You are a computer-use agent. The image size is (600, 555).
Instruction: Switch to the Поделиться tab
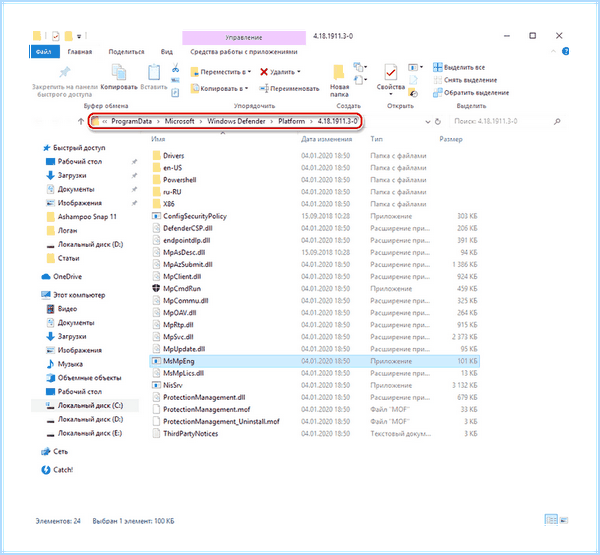click(x=126, y=52)
